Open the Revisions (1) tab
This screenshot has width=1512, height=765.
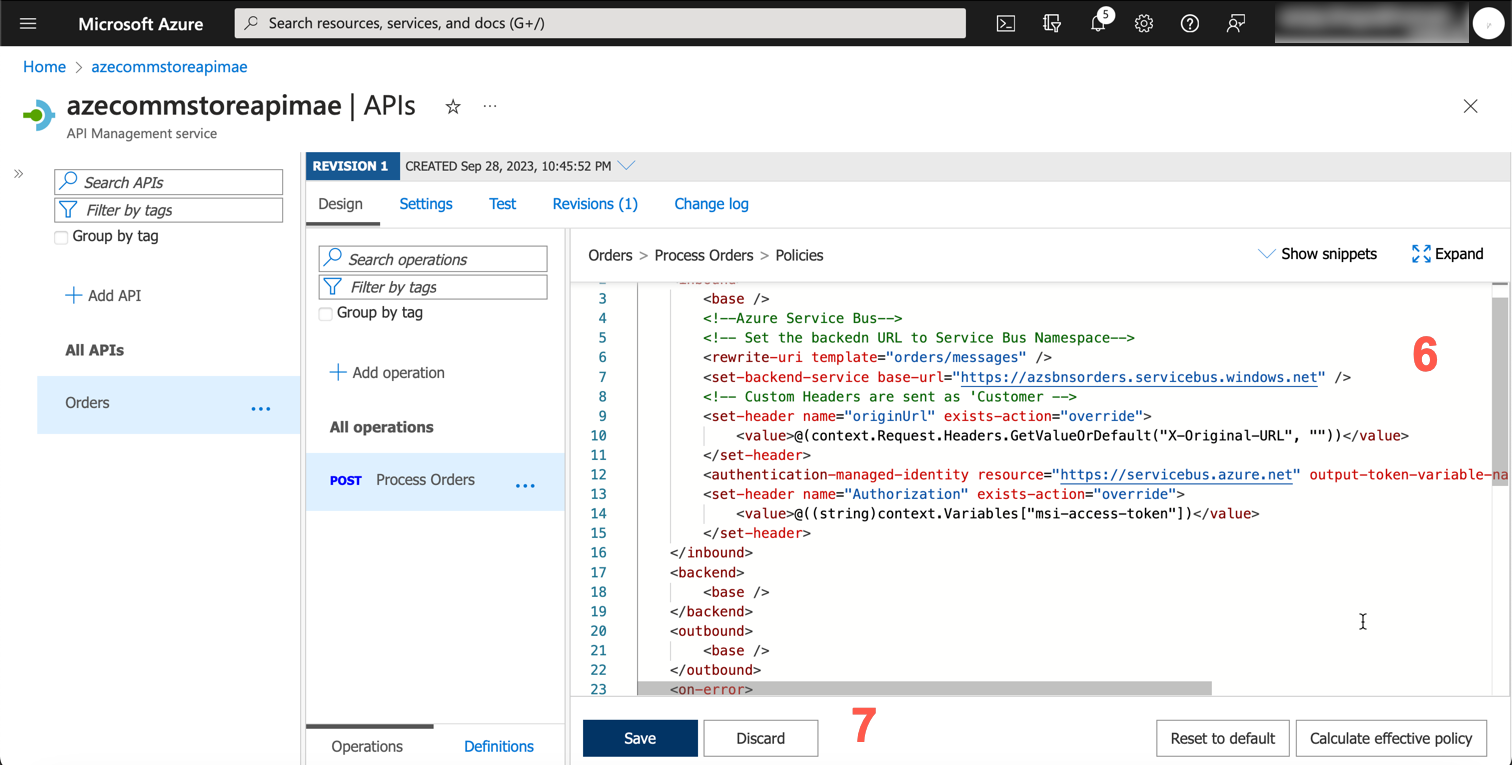595,204
